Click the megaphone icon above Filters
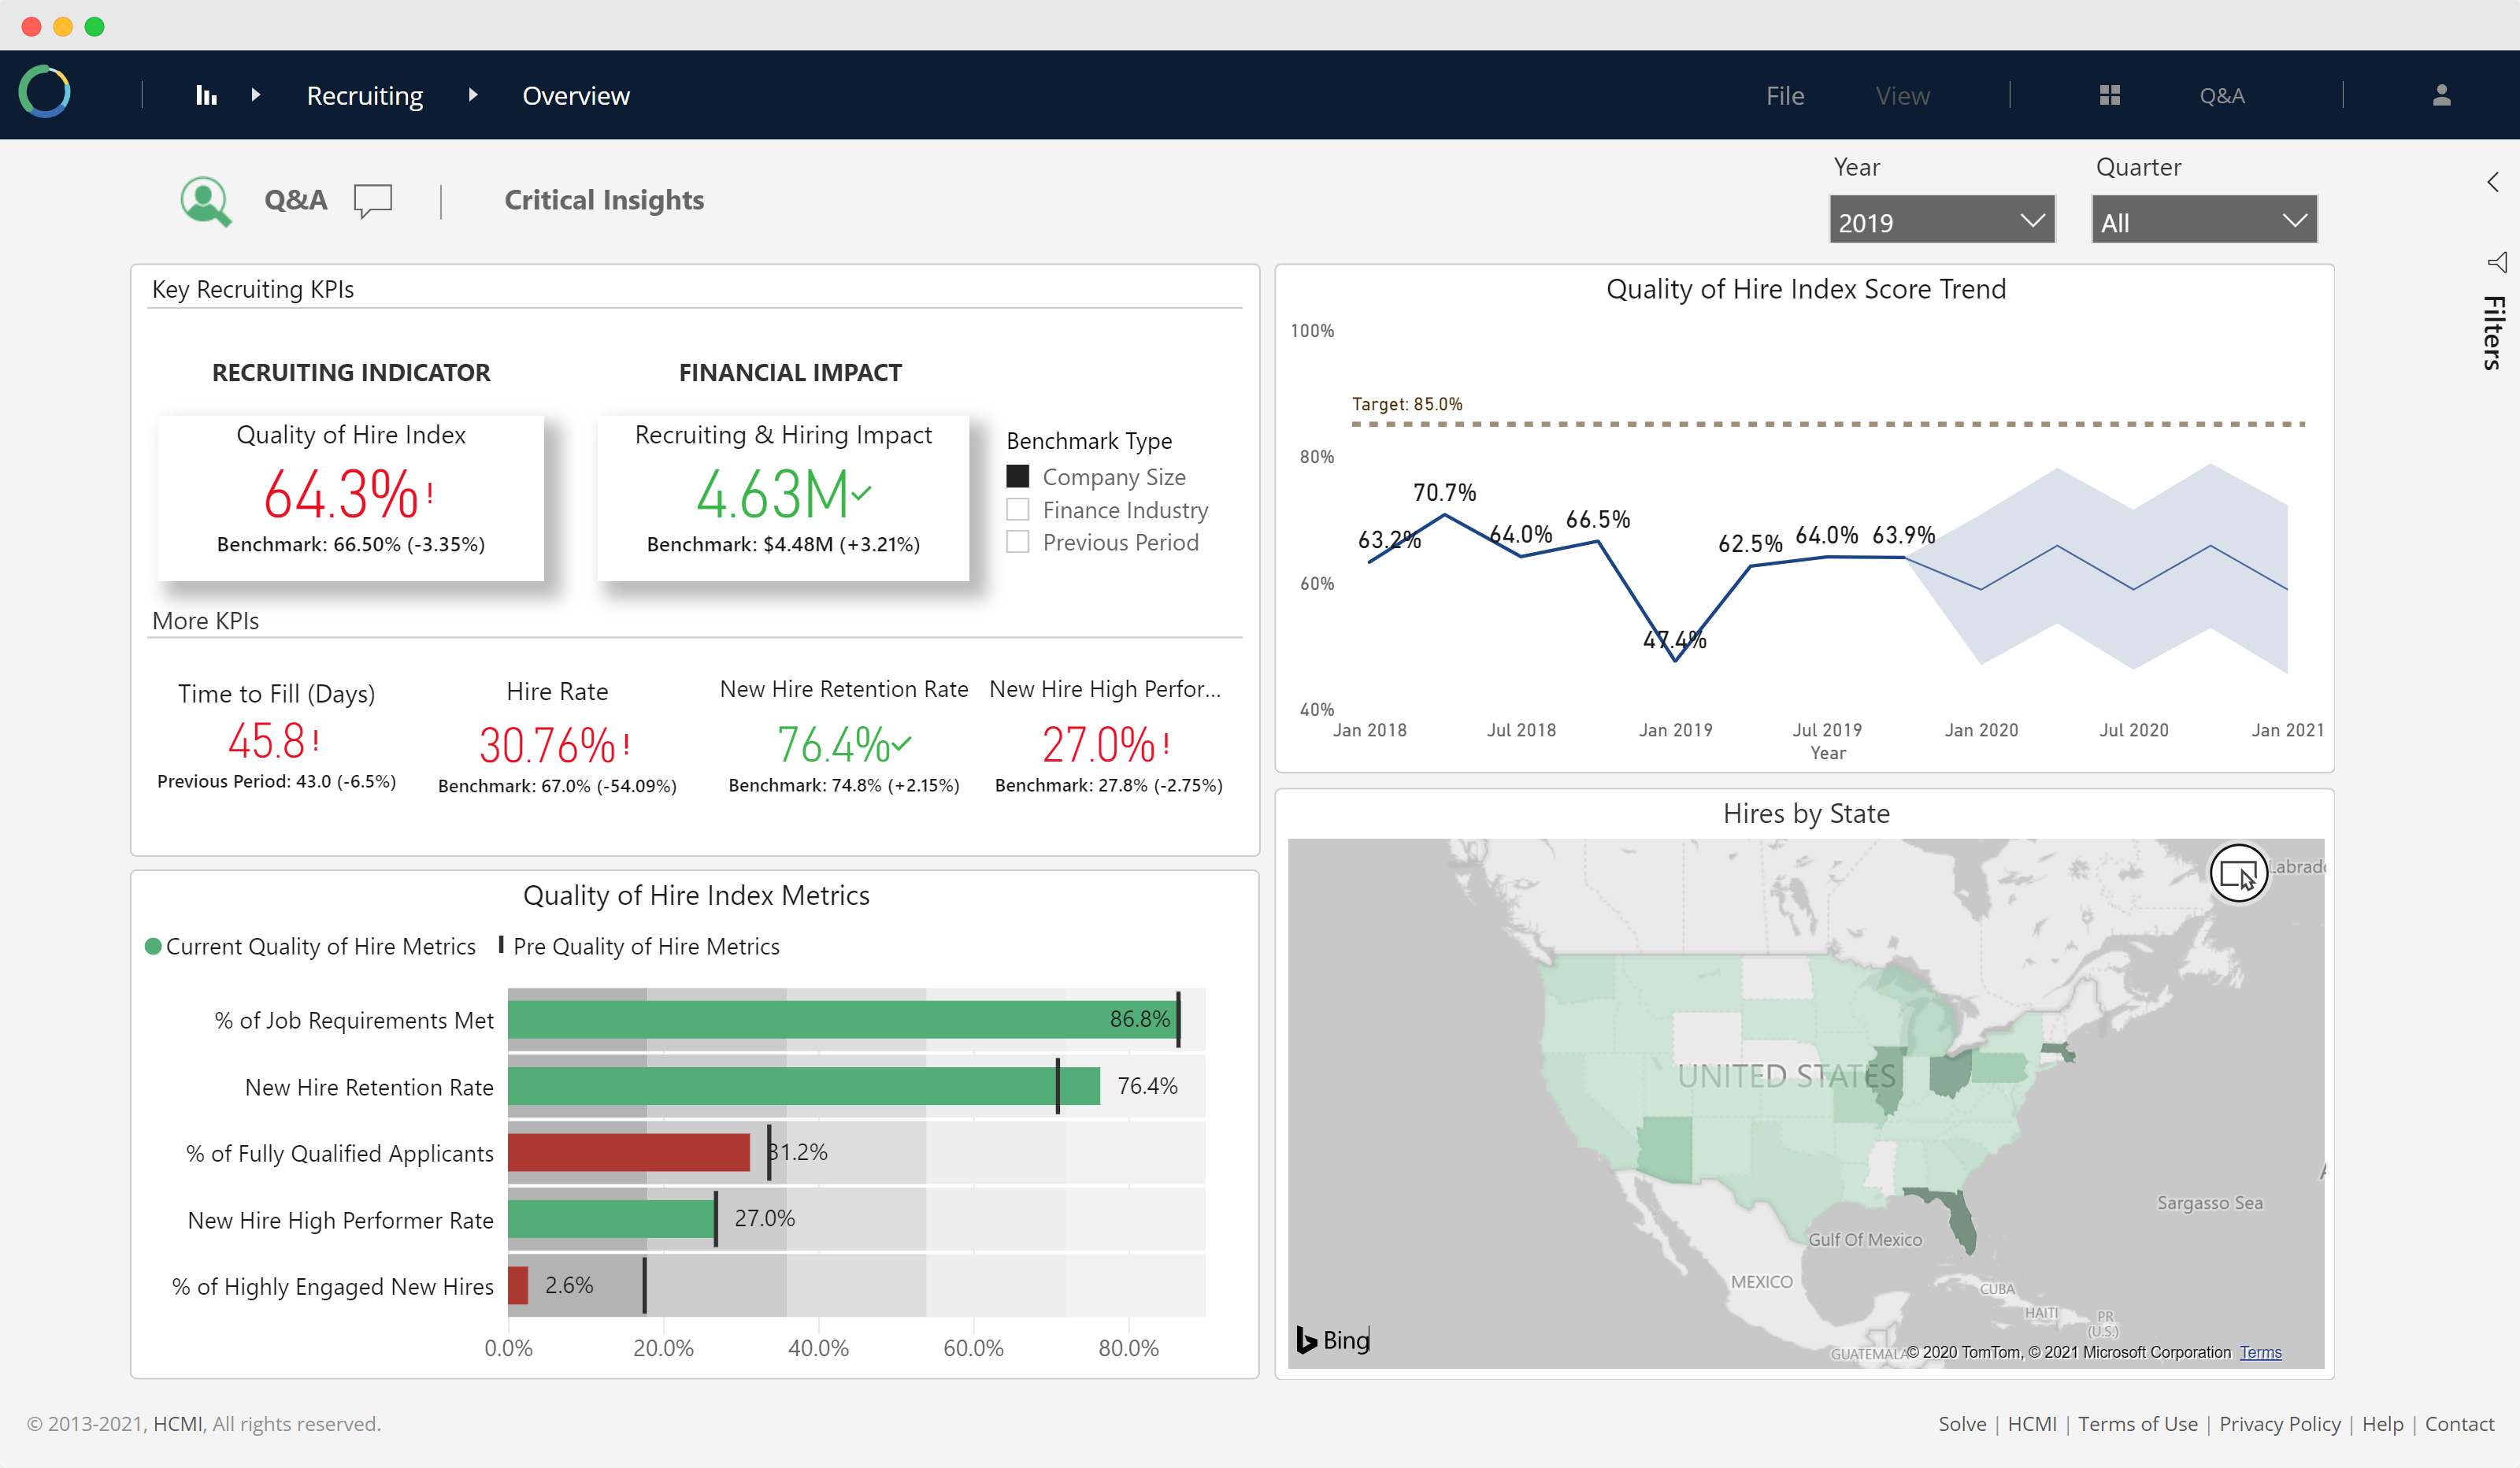 pos(2497,262)
